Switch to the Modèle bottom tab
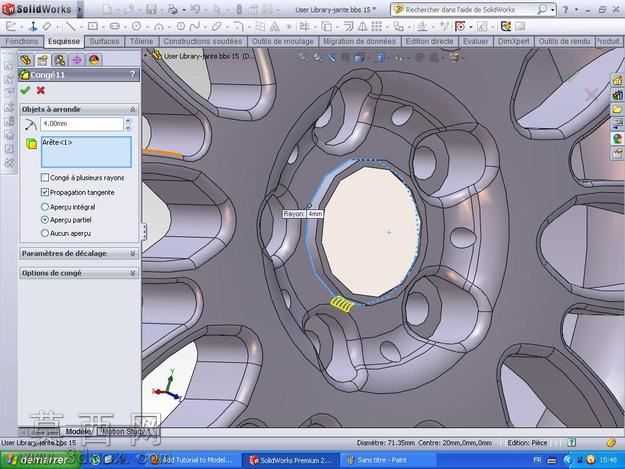Image resolution: width=625 pixels, height=469 pixels. (x=77, y=431)
